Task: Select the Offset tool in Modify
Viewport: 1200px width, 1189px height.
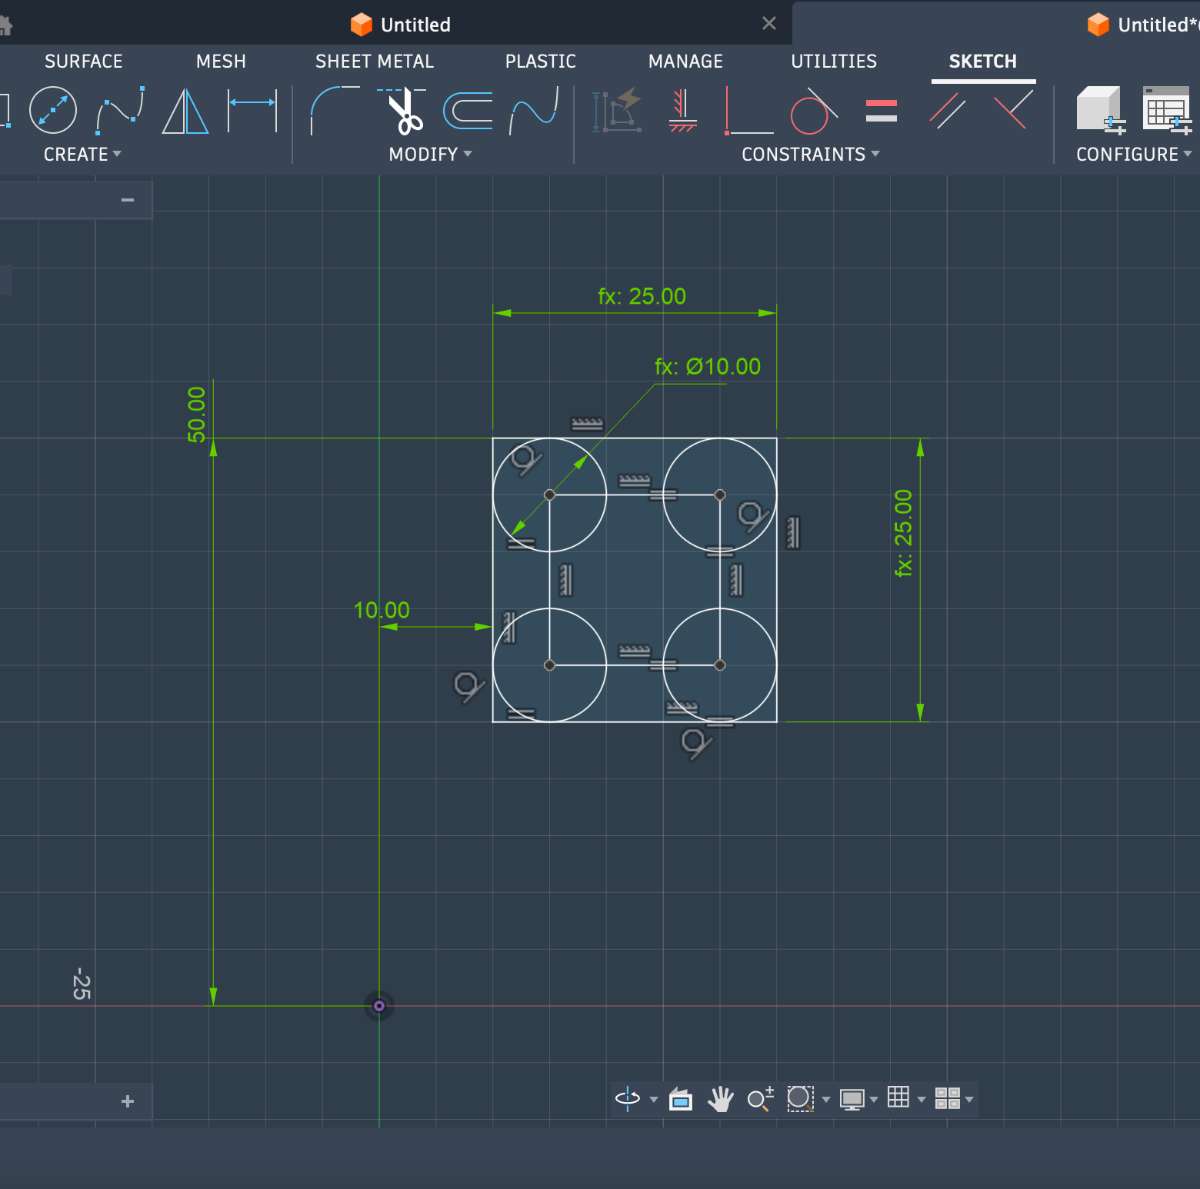Action: 468,111
